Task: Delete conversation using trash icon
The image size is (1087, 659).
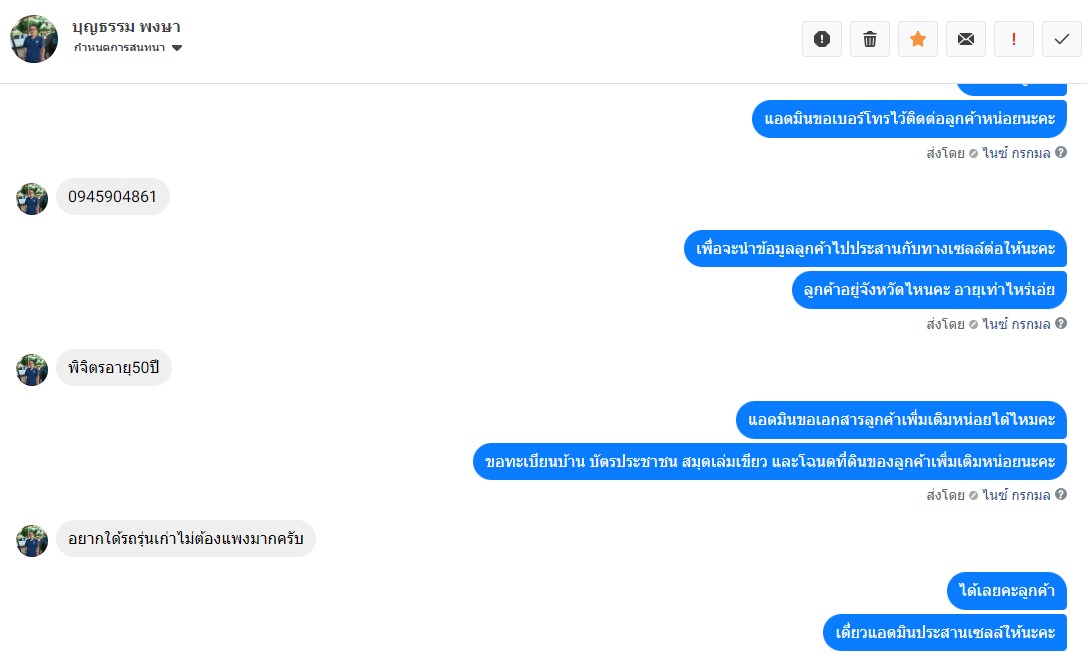Action: click(x=869, y=39)
